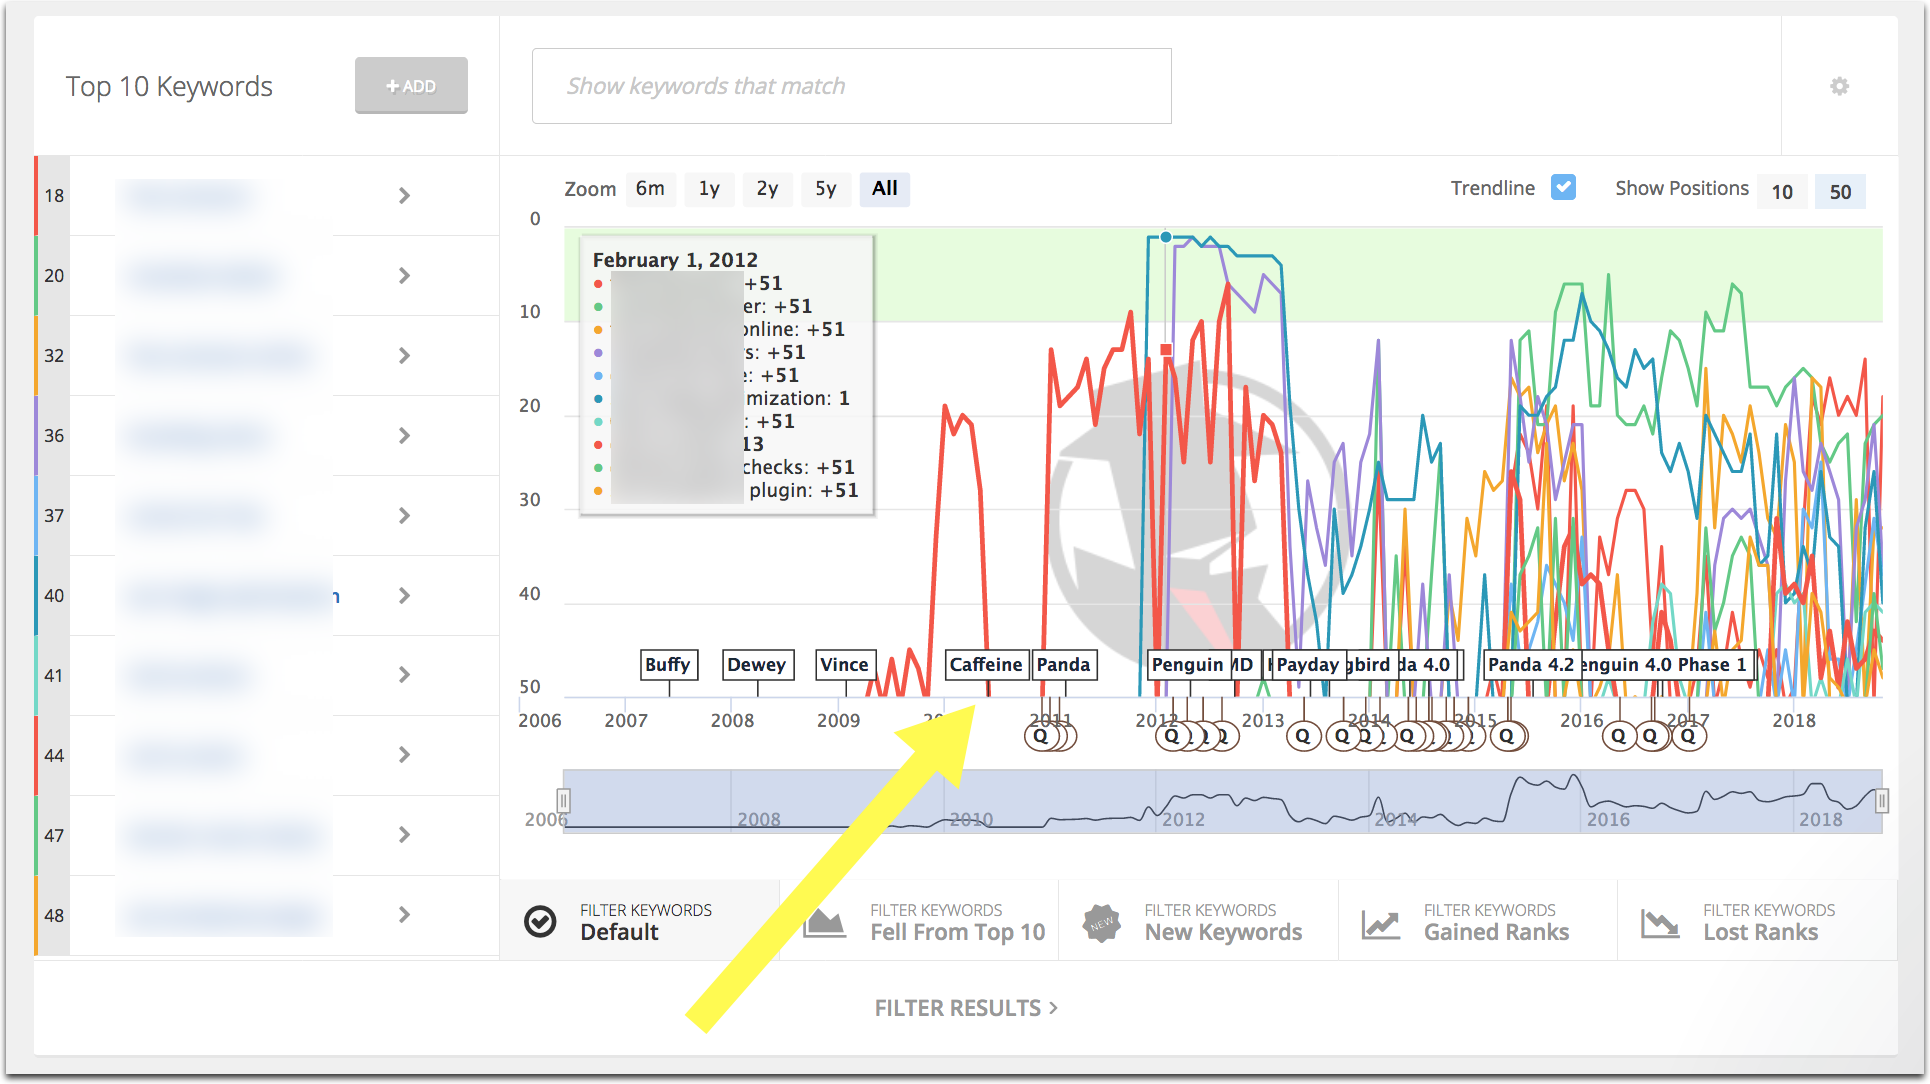Click the Q marker below 2013
Screen dimensions: 1930x1084
(x=1302, y=737)
